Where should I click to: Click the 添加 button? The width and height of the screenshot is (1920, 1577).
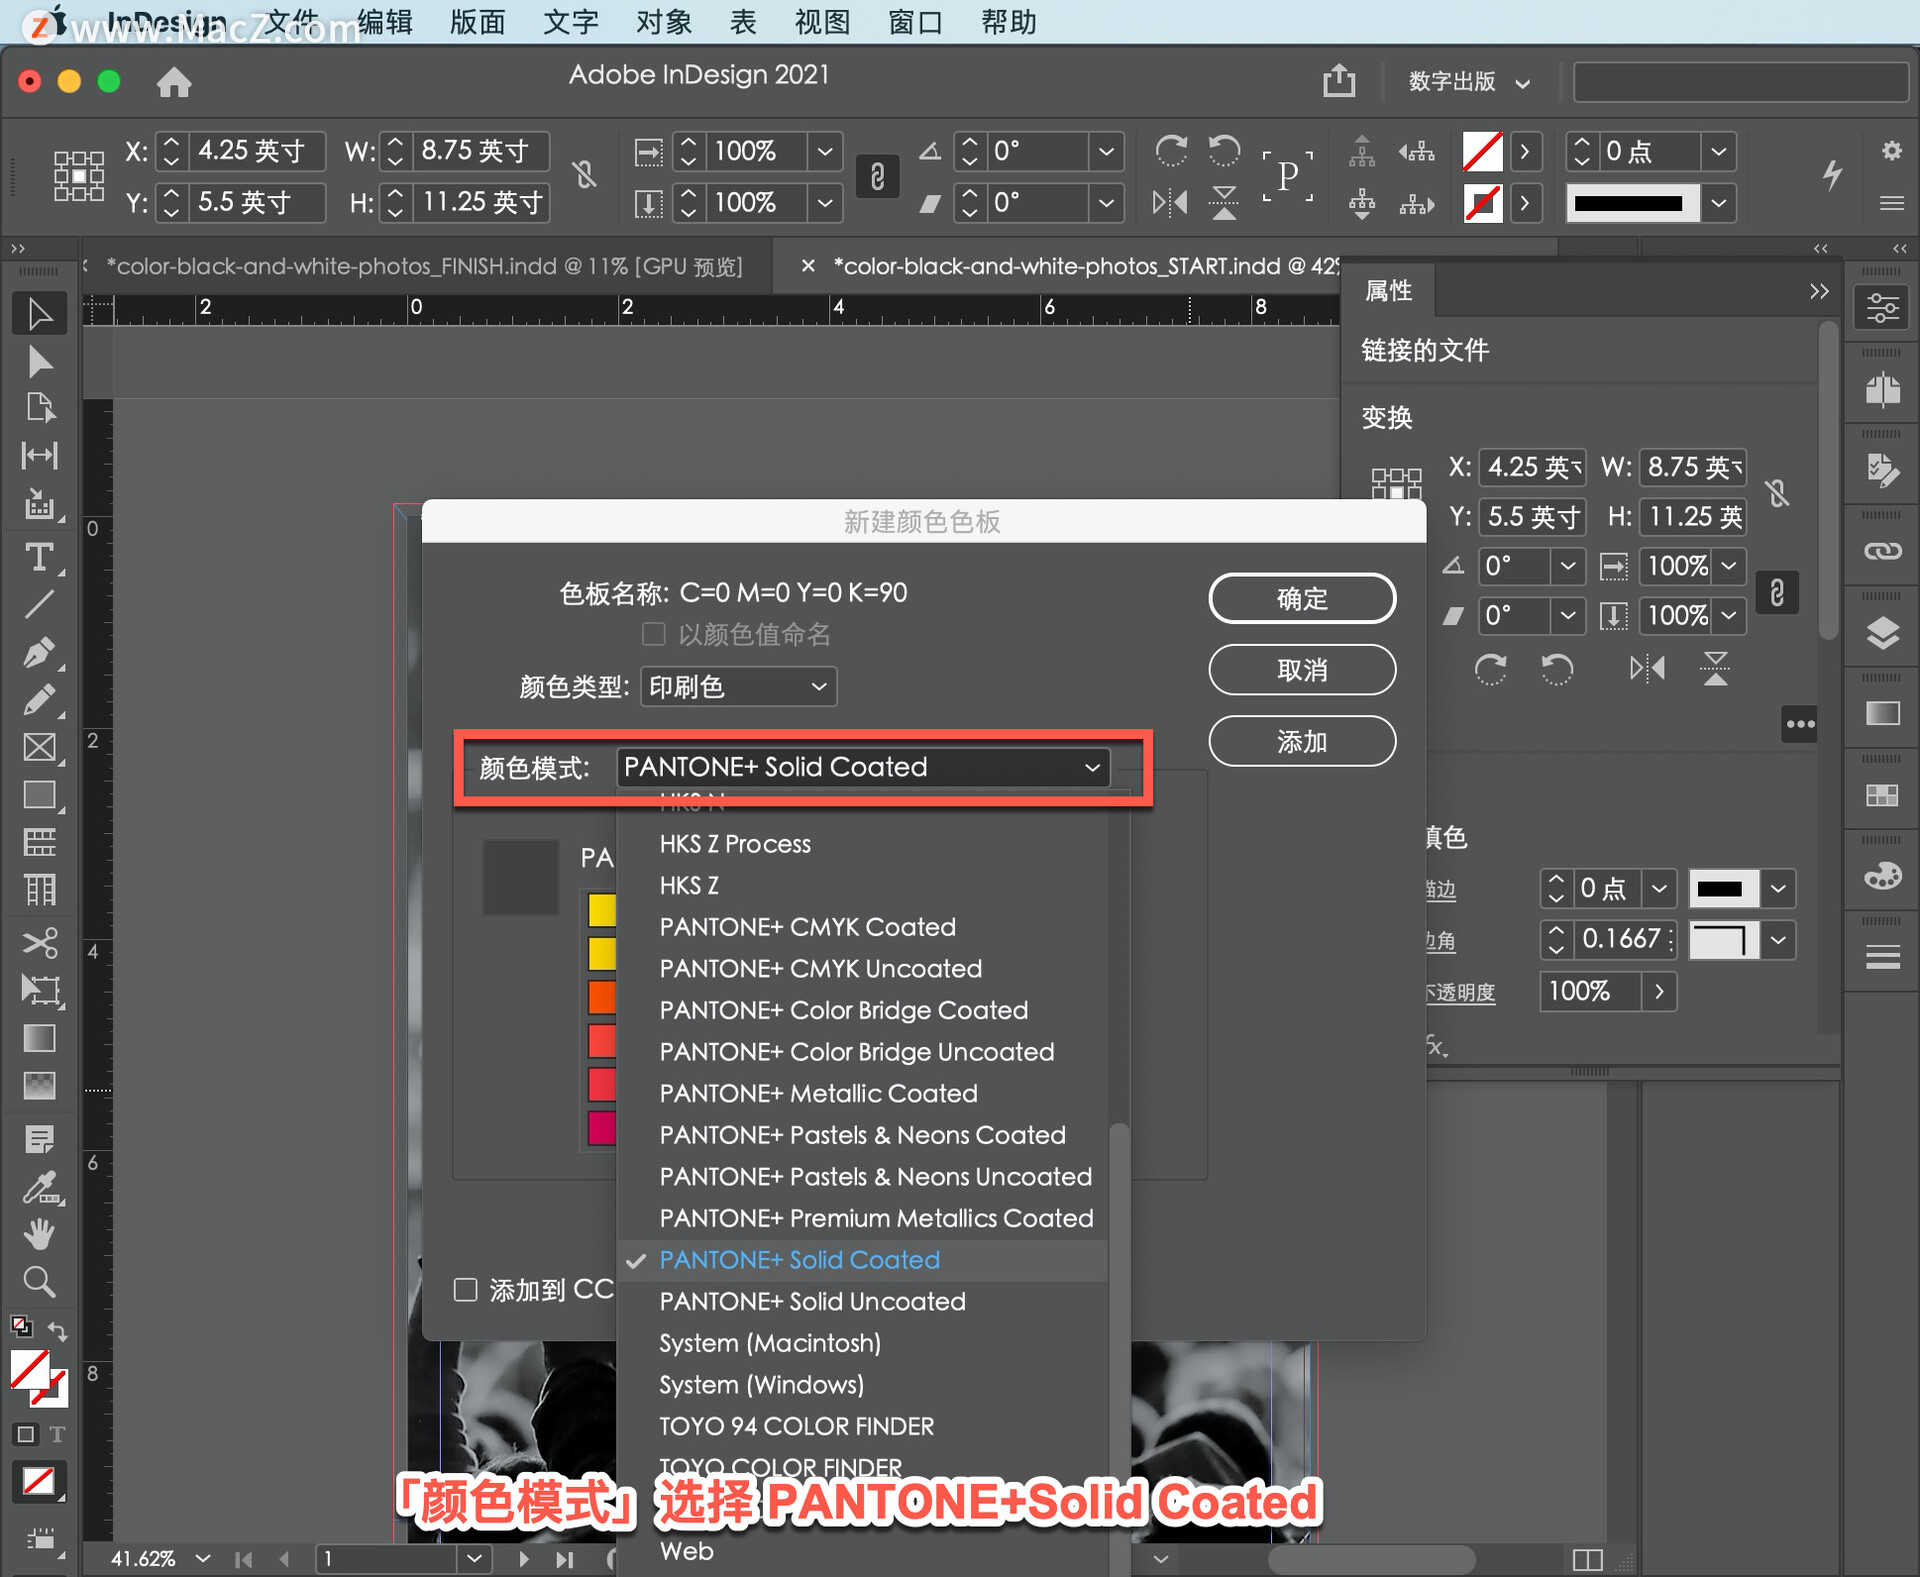(x=1302, y=741)
